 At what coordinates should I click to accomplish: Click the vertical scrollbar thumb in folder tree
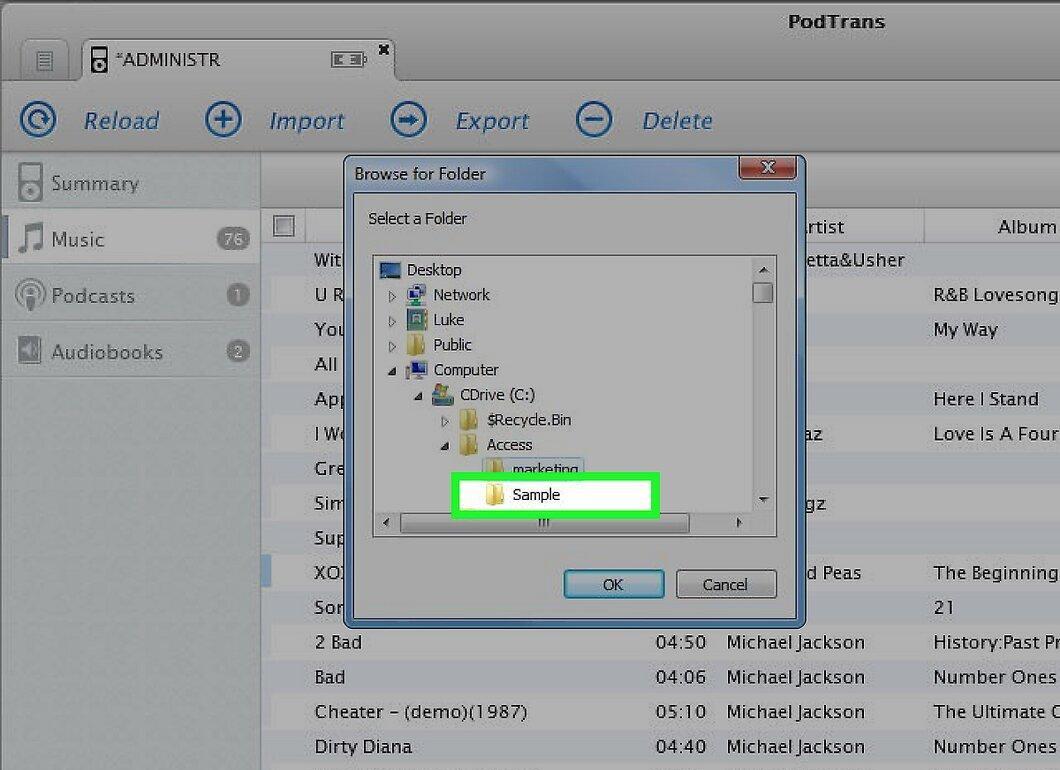point(763,293)
